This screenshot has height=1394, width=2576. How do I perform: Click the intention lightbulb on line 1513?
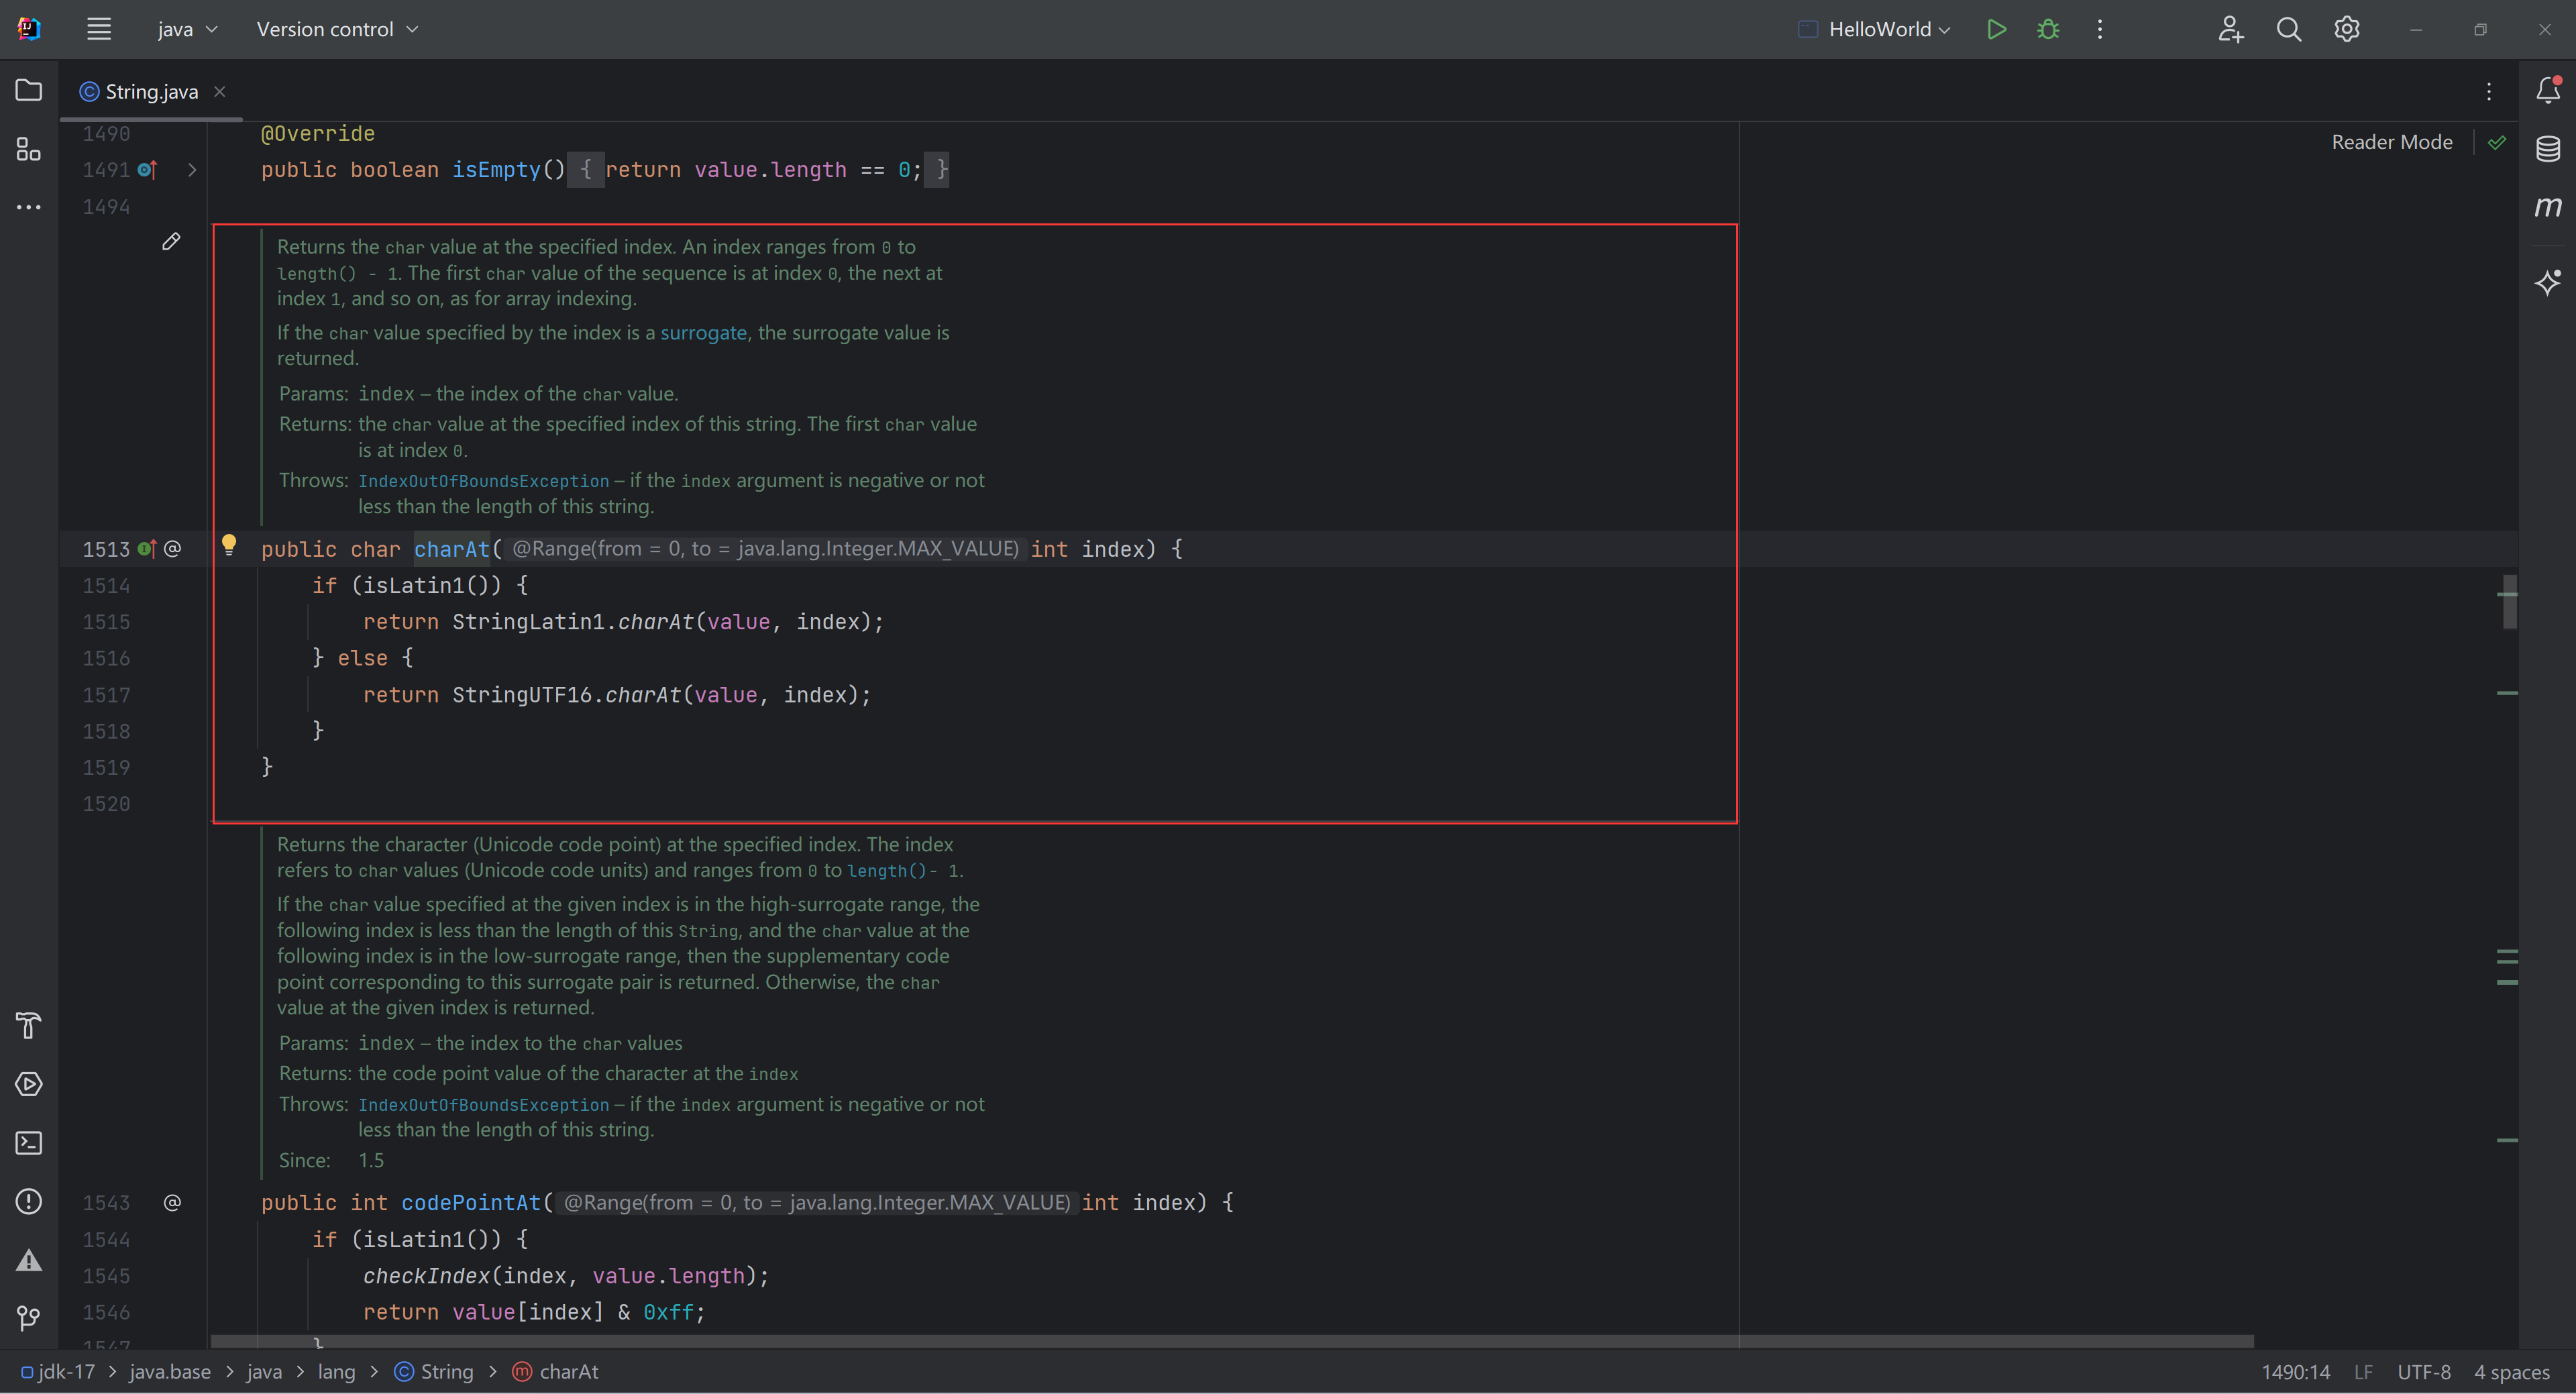[x=229, y=545]
